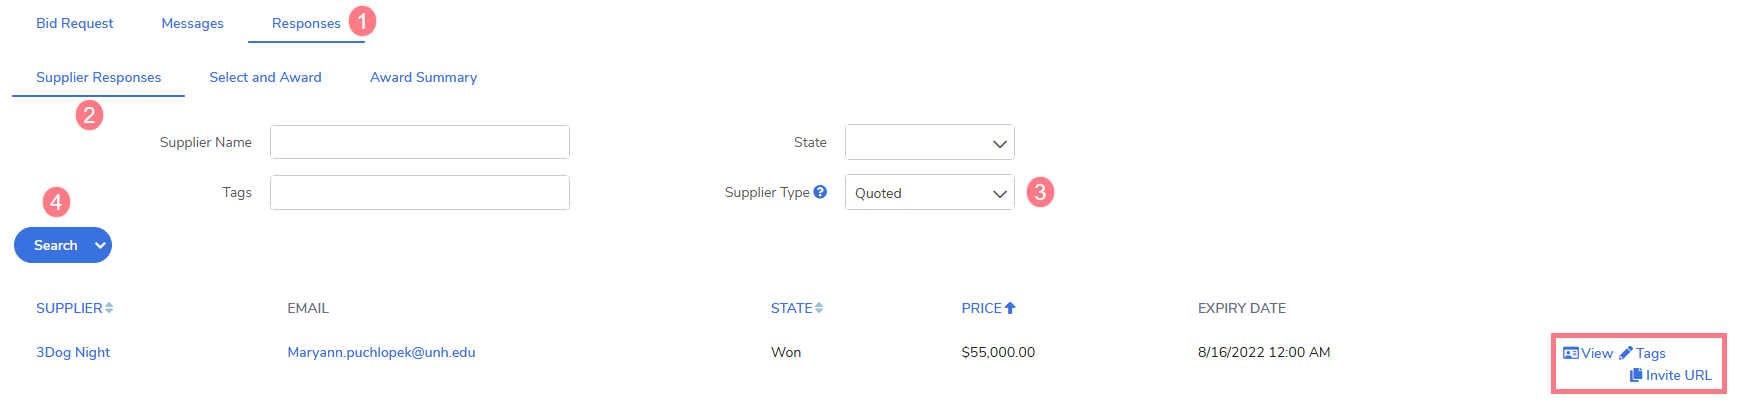Click the Maryann.puchlopek@unh.edu email link
The height and width of the screenshot is (404, 1754).
click(x=381, y=352)
